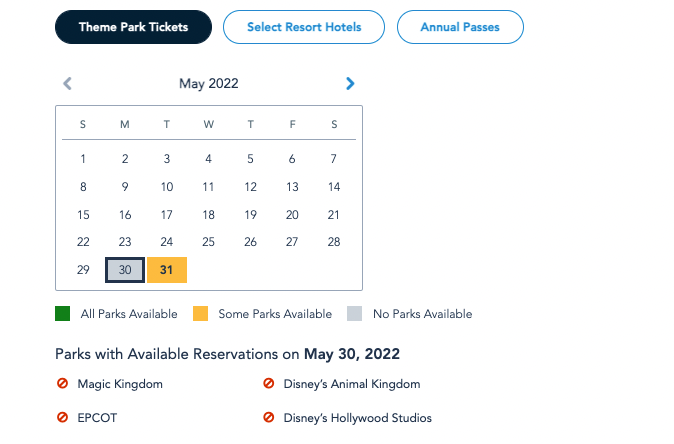Switch to Select Resort Hotels tab

pyautogui.click(x=304, y=27)
